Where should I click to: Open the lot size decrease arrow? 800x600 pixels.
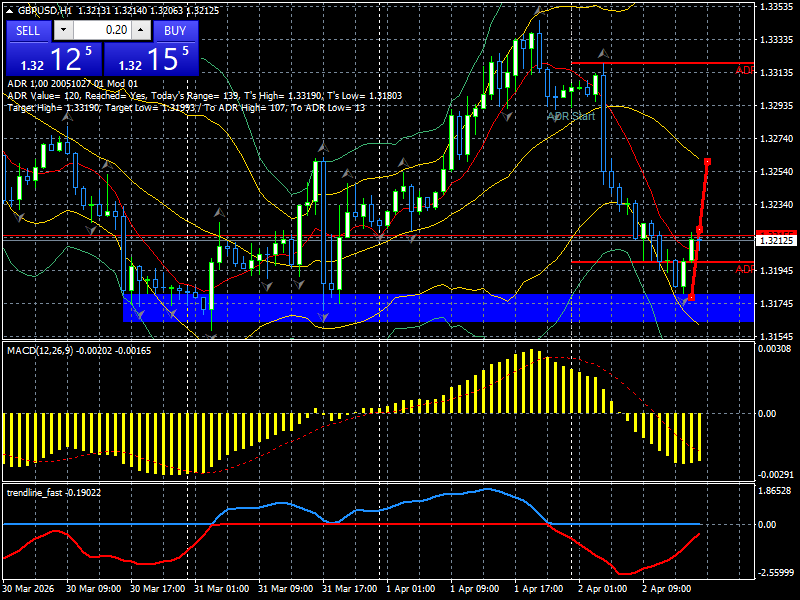(x=63, y=31)
